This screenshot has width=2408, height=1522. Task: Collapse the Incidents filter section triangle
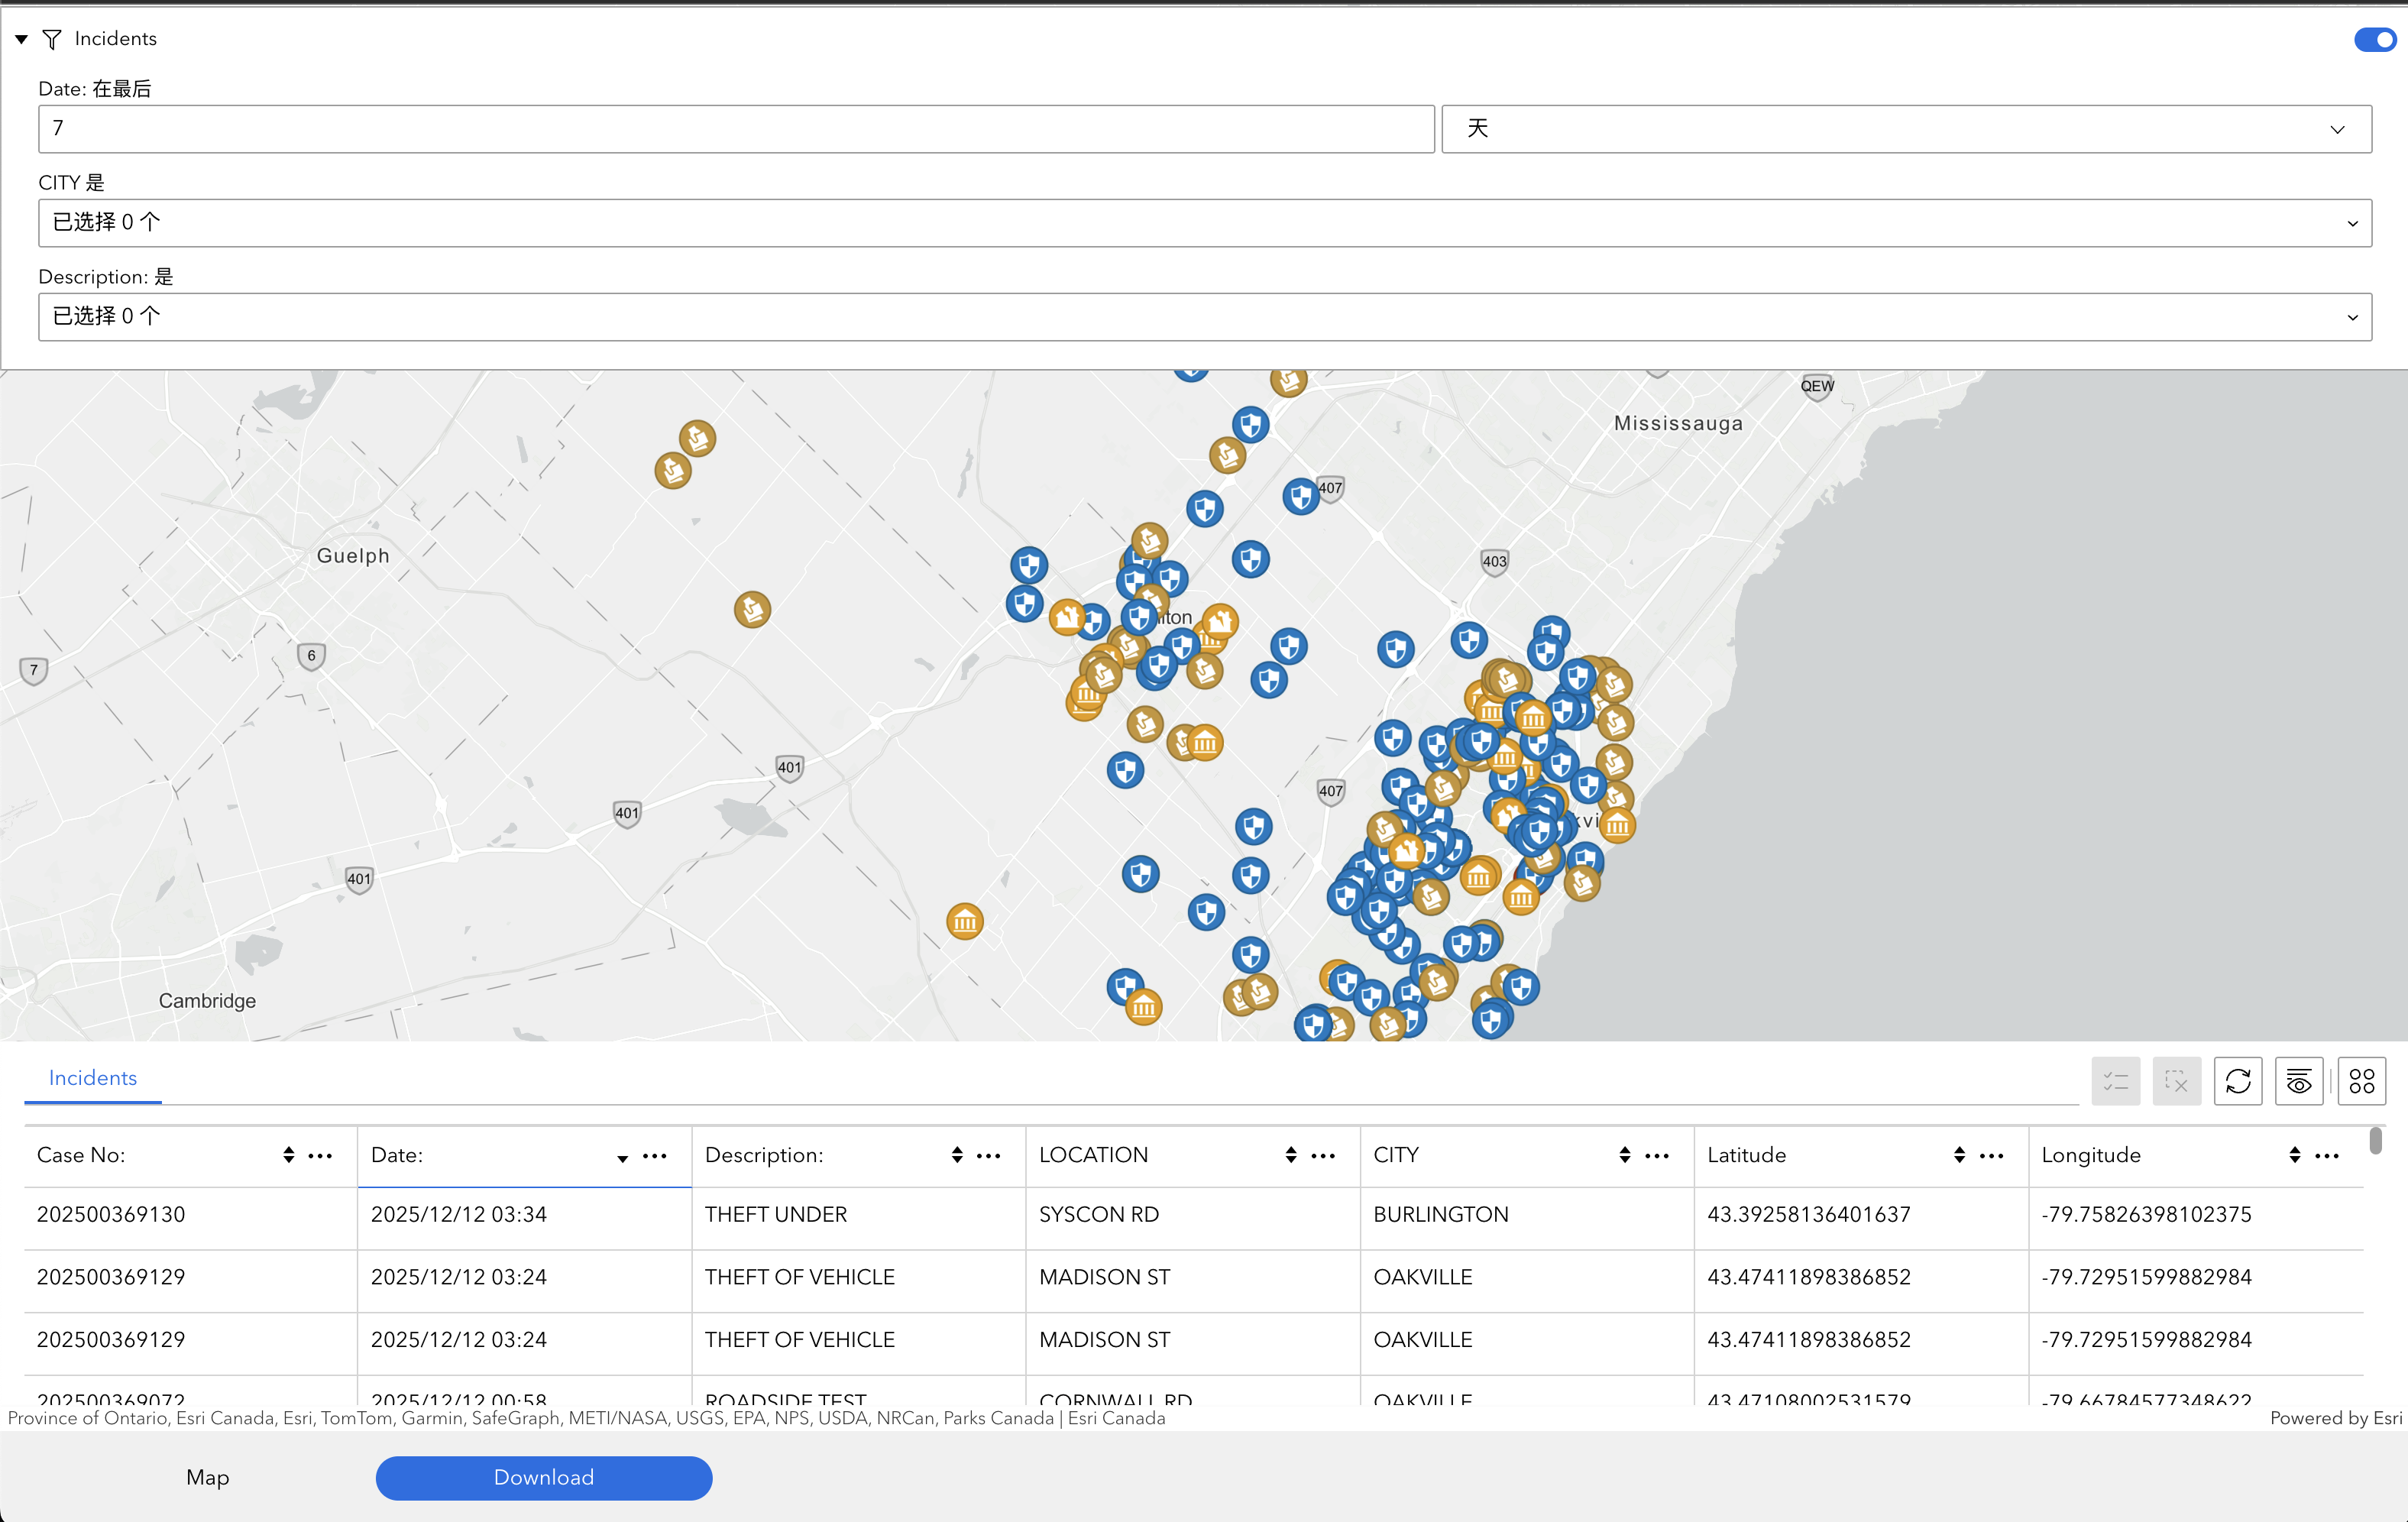[x=21, y=39]
